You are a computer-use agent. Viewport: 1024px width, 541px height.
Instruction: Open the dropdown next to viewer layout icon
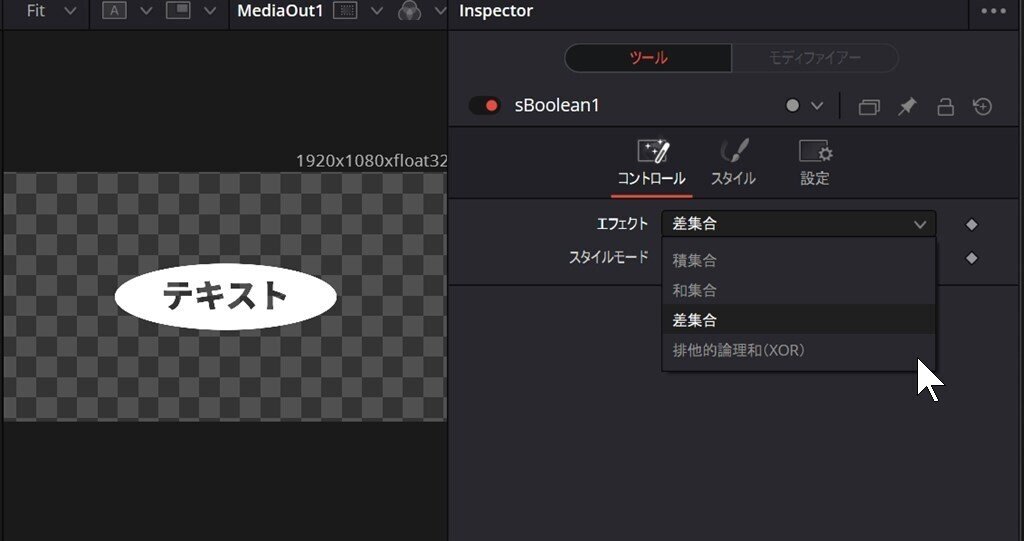[210, 11]
